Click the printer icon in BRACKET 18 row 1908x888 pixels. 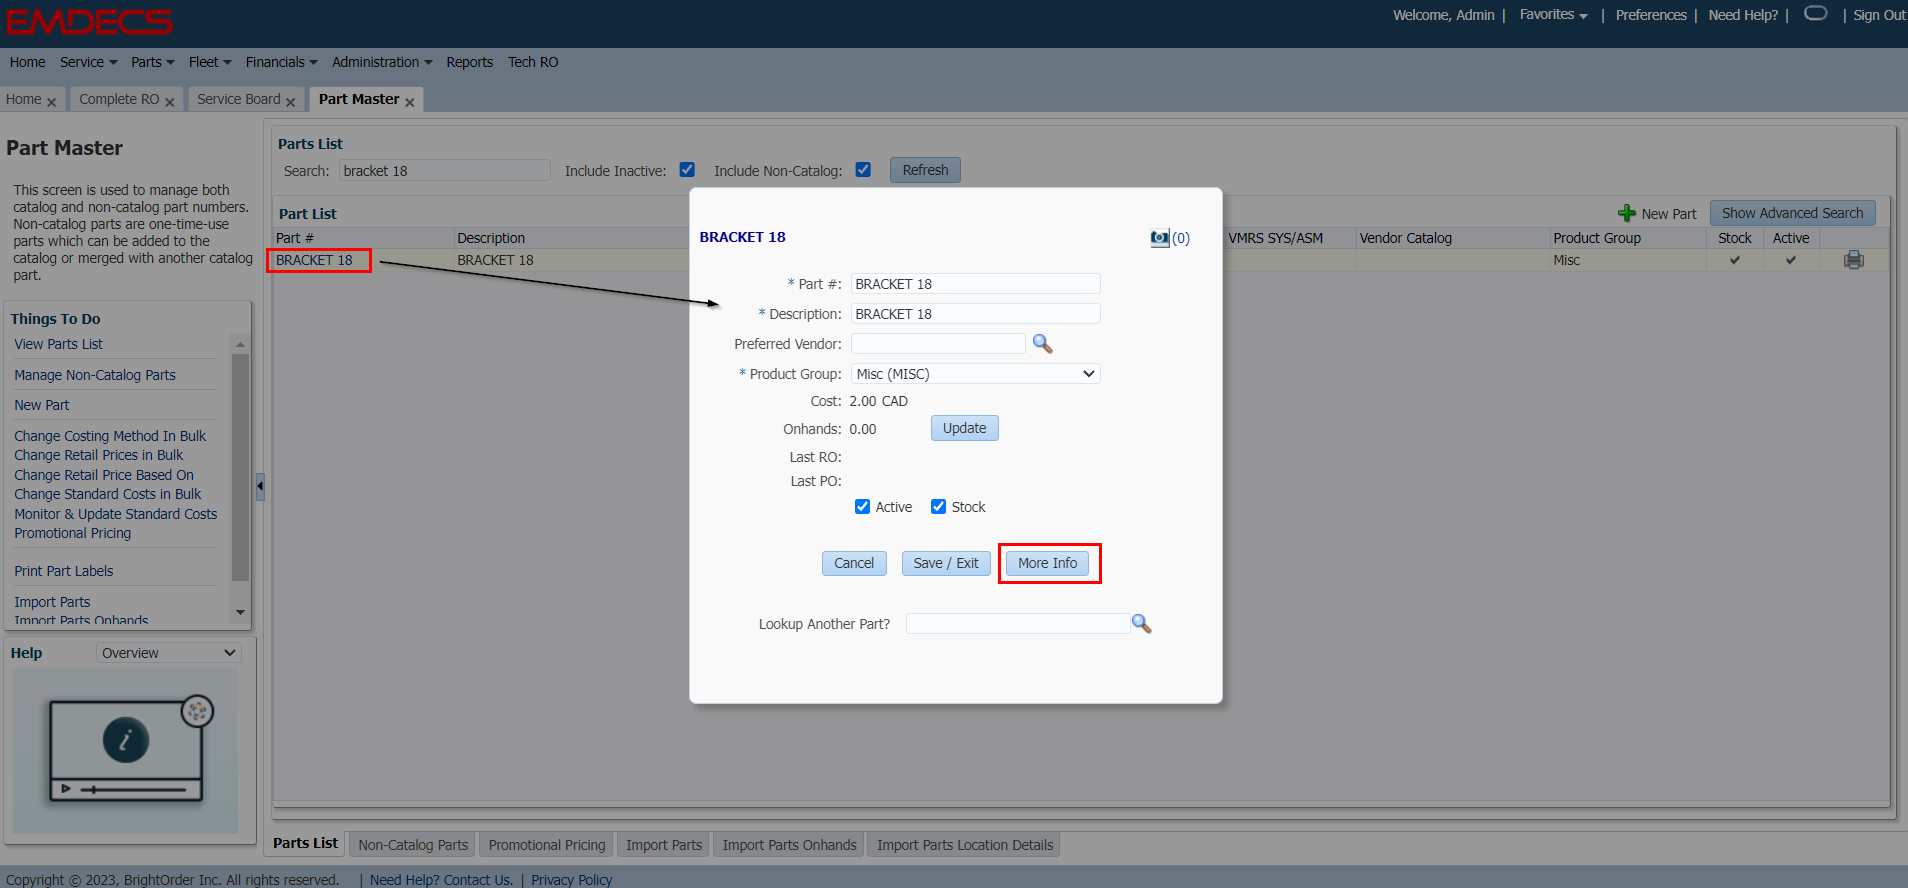tap(1853, 260)
